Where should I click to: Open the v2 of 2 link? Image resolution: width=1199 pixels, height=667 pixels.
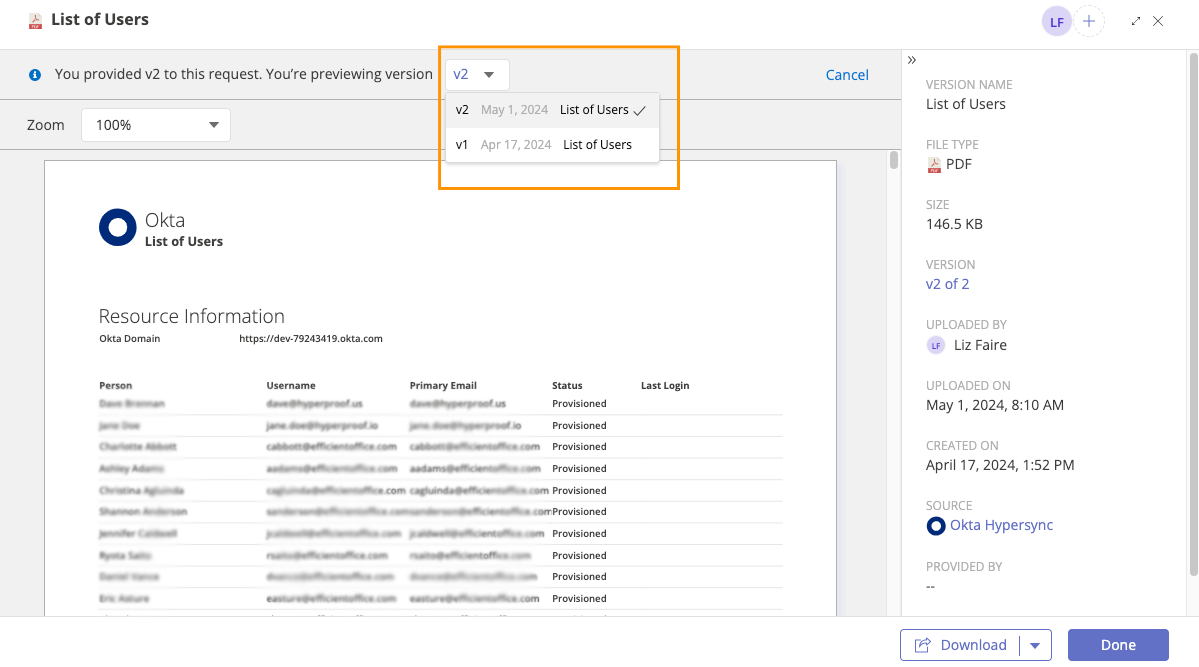point(947,285)
